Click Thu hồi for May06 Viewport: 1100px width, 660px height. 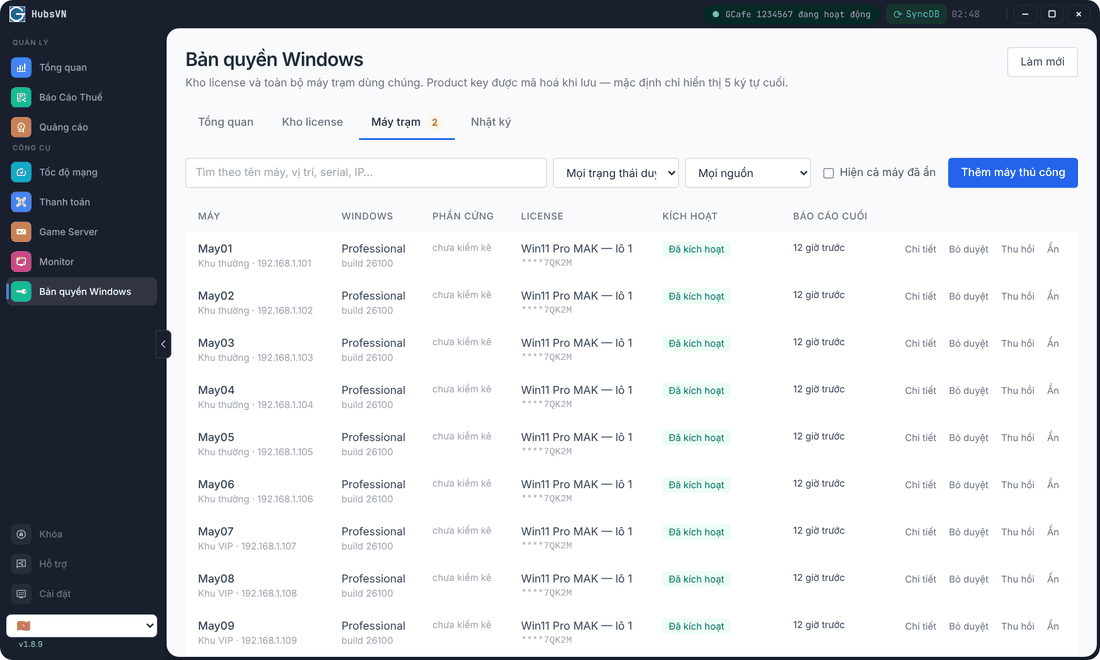click(x=1018, y=485)
